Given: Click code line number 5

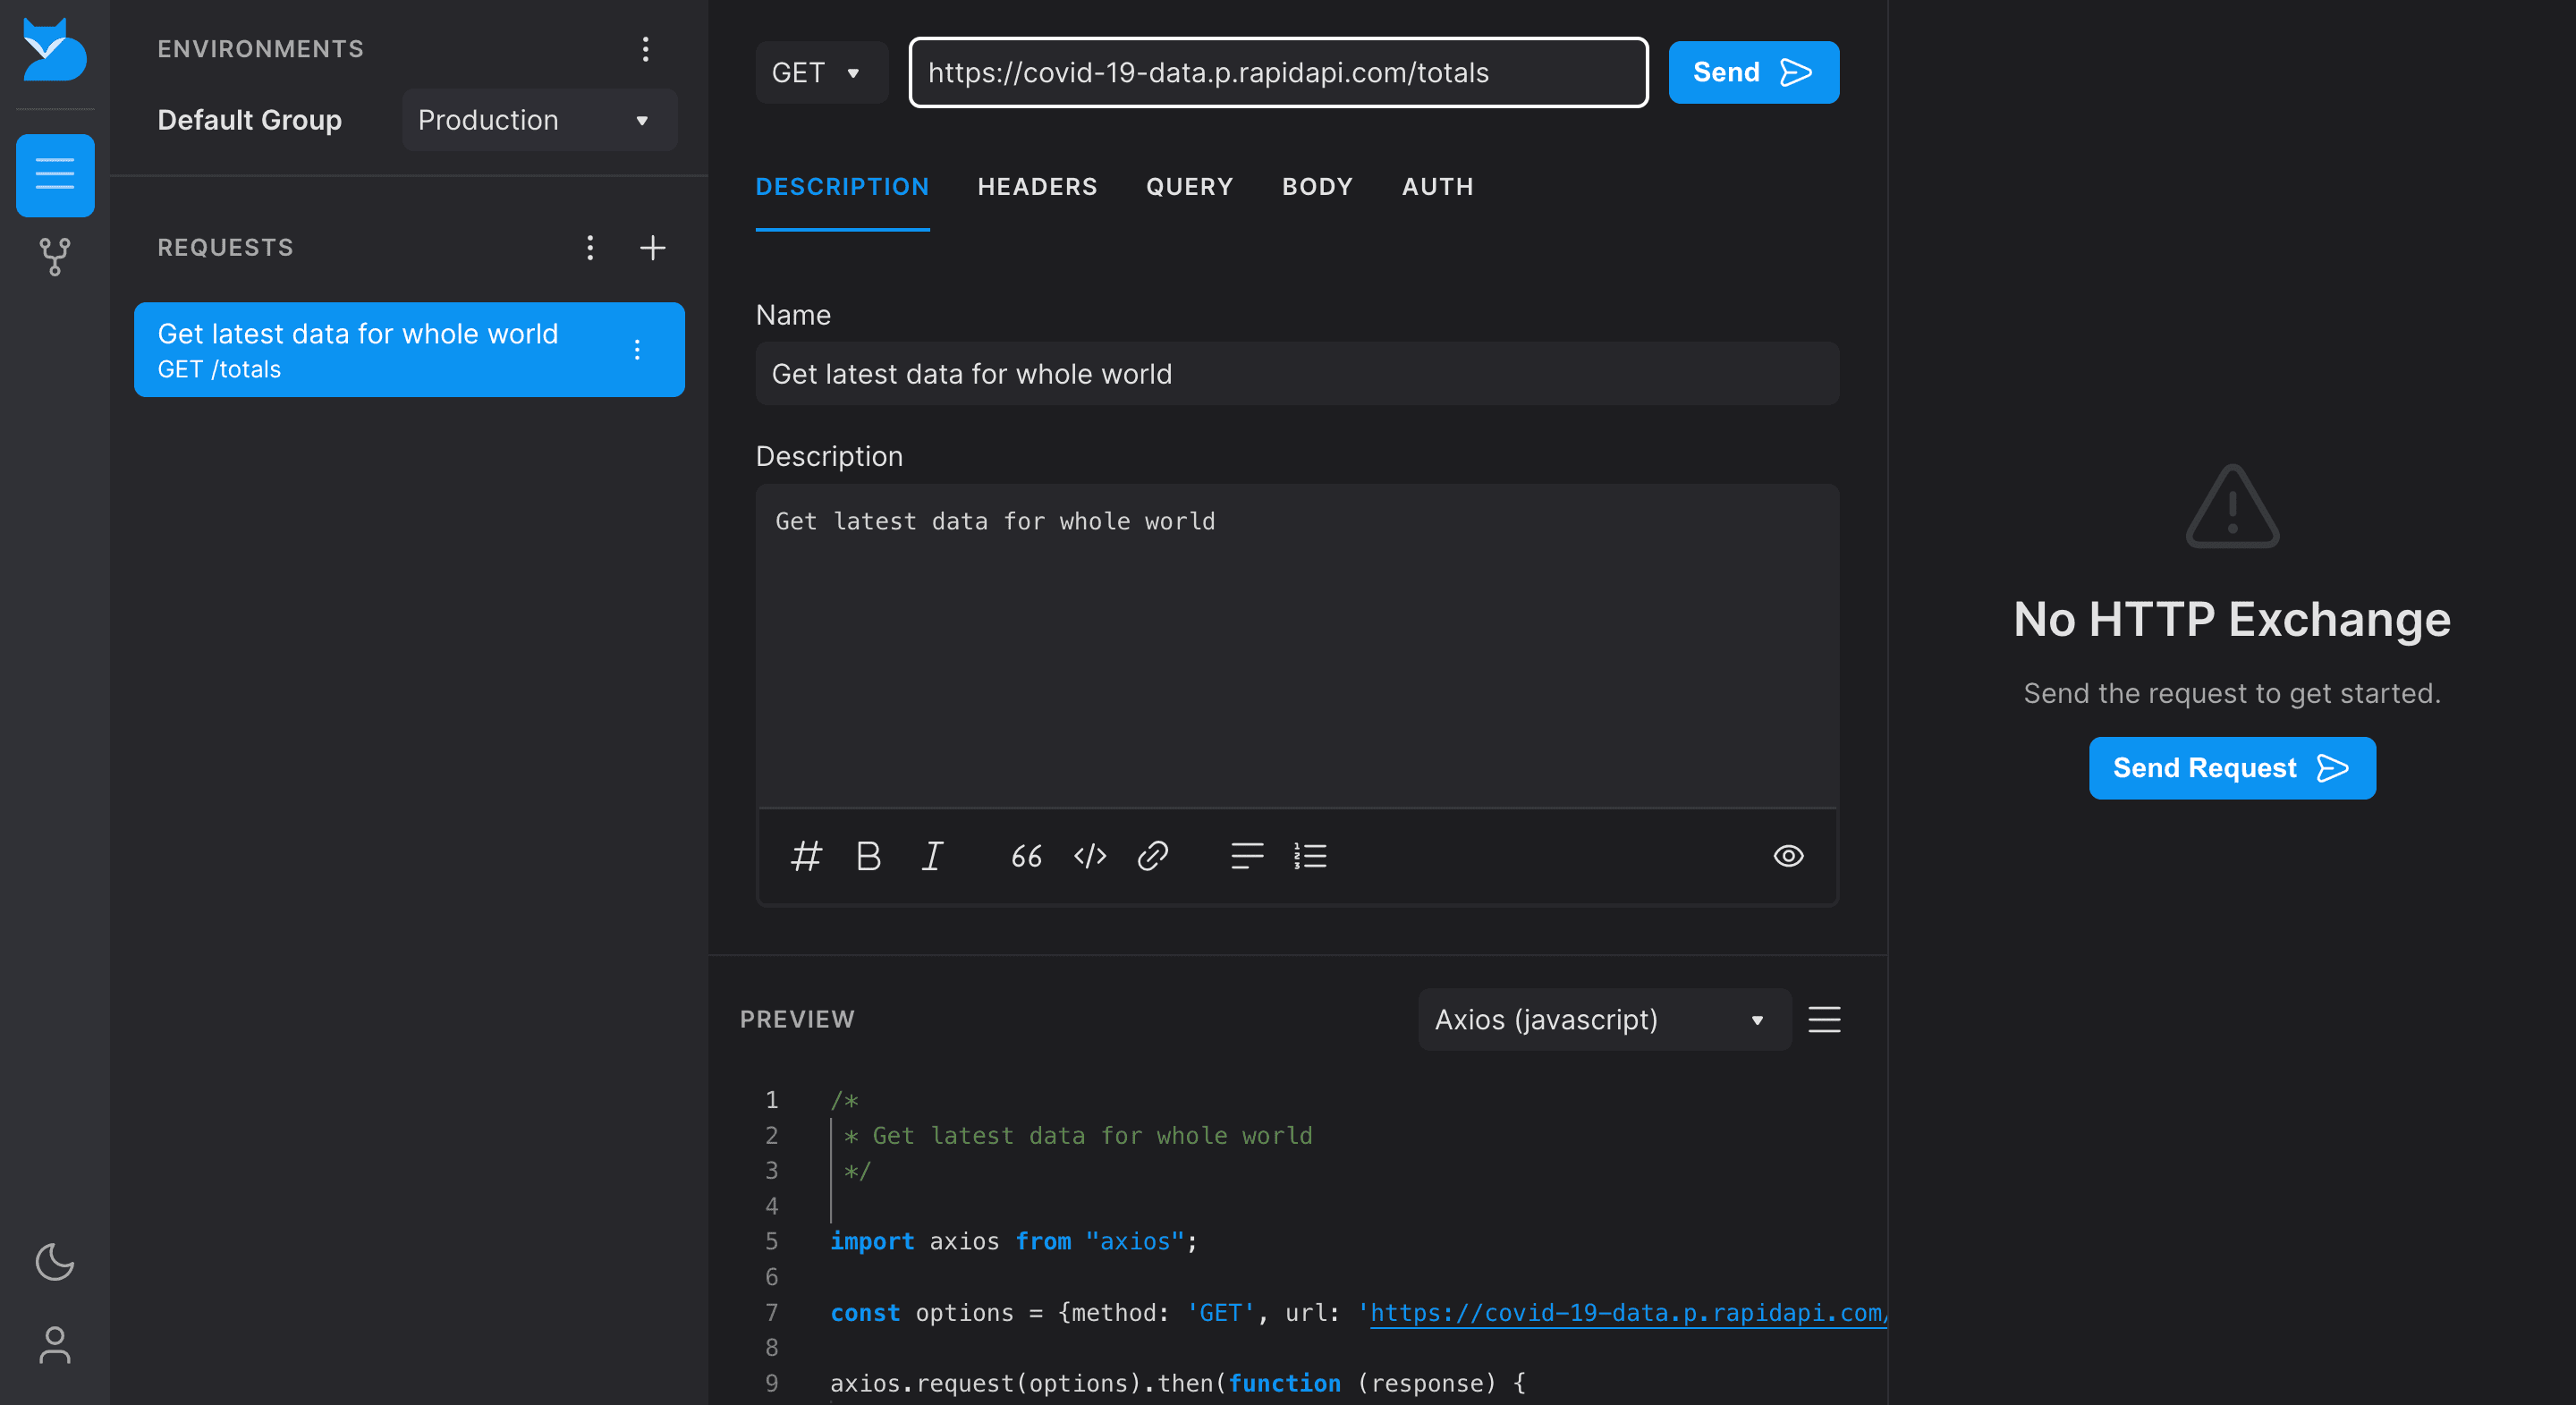Looking at the screenshot, I should tap(771, 1241).
